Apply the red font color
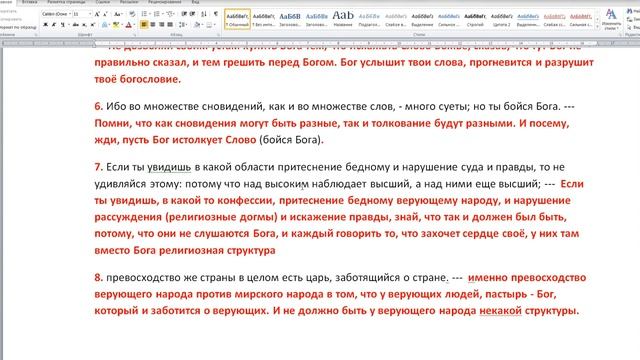This screenshot has width=640, height=360. (x=129, y=25)
